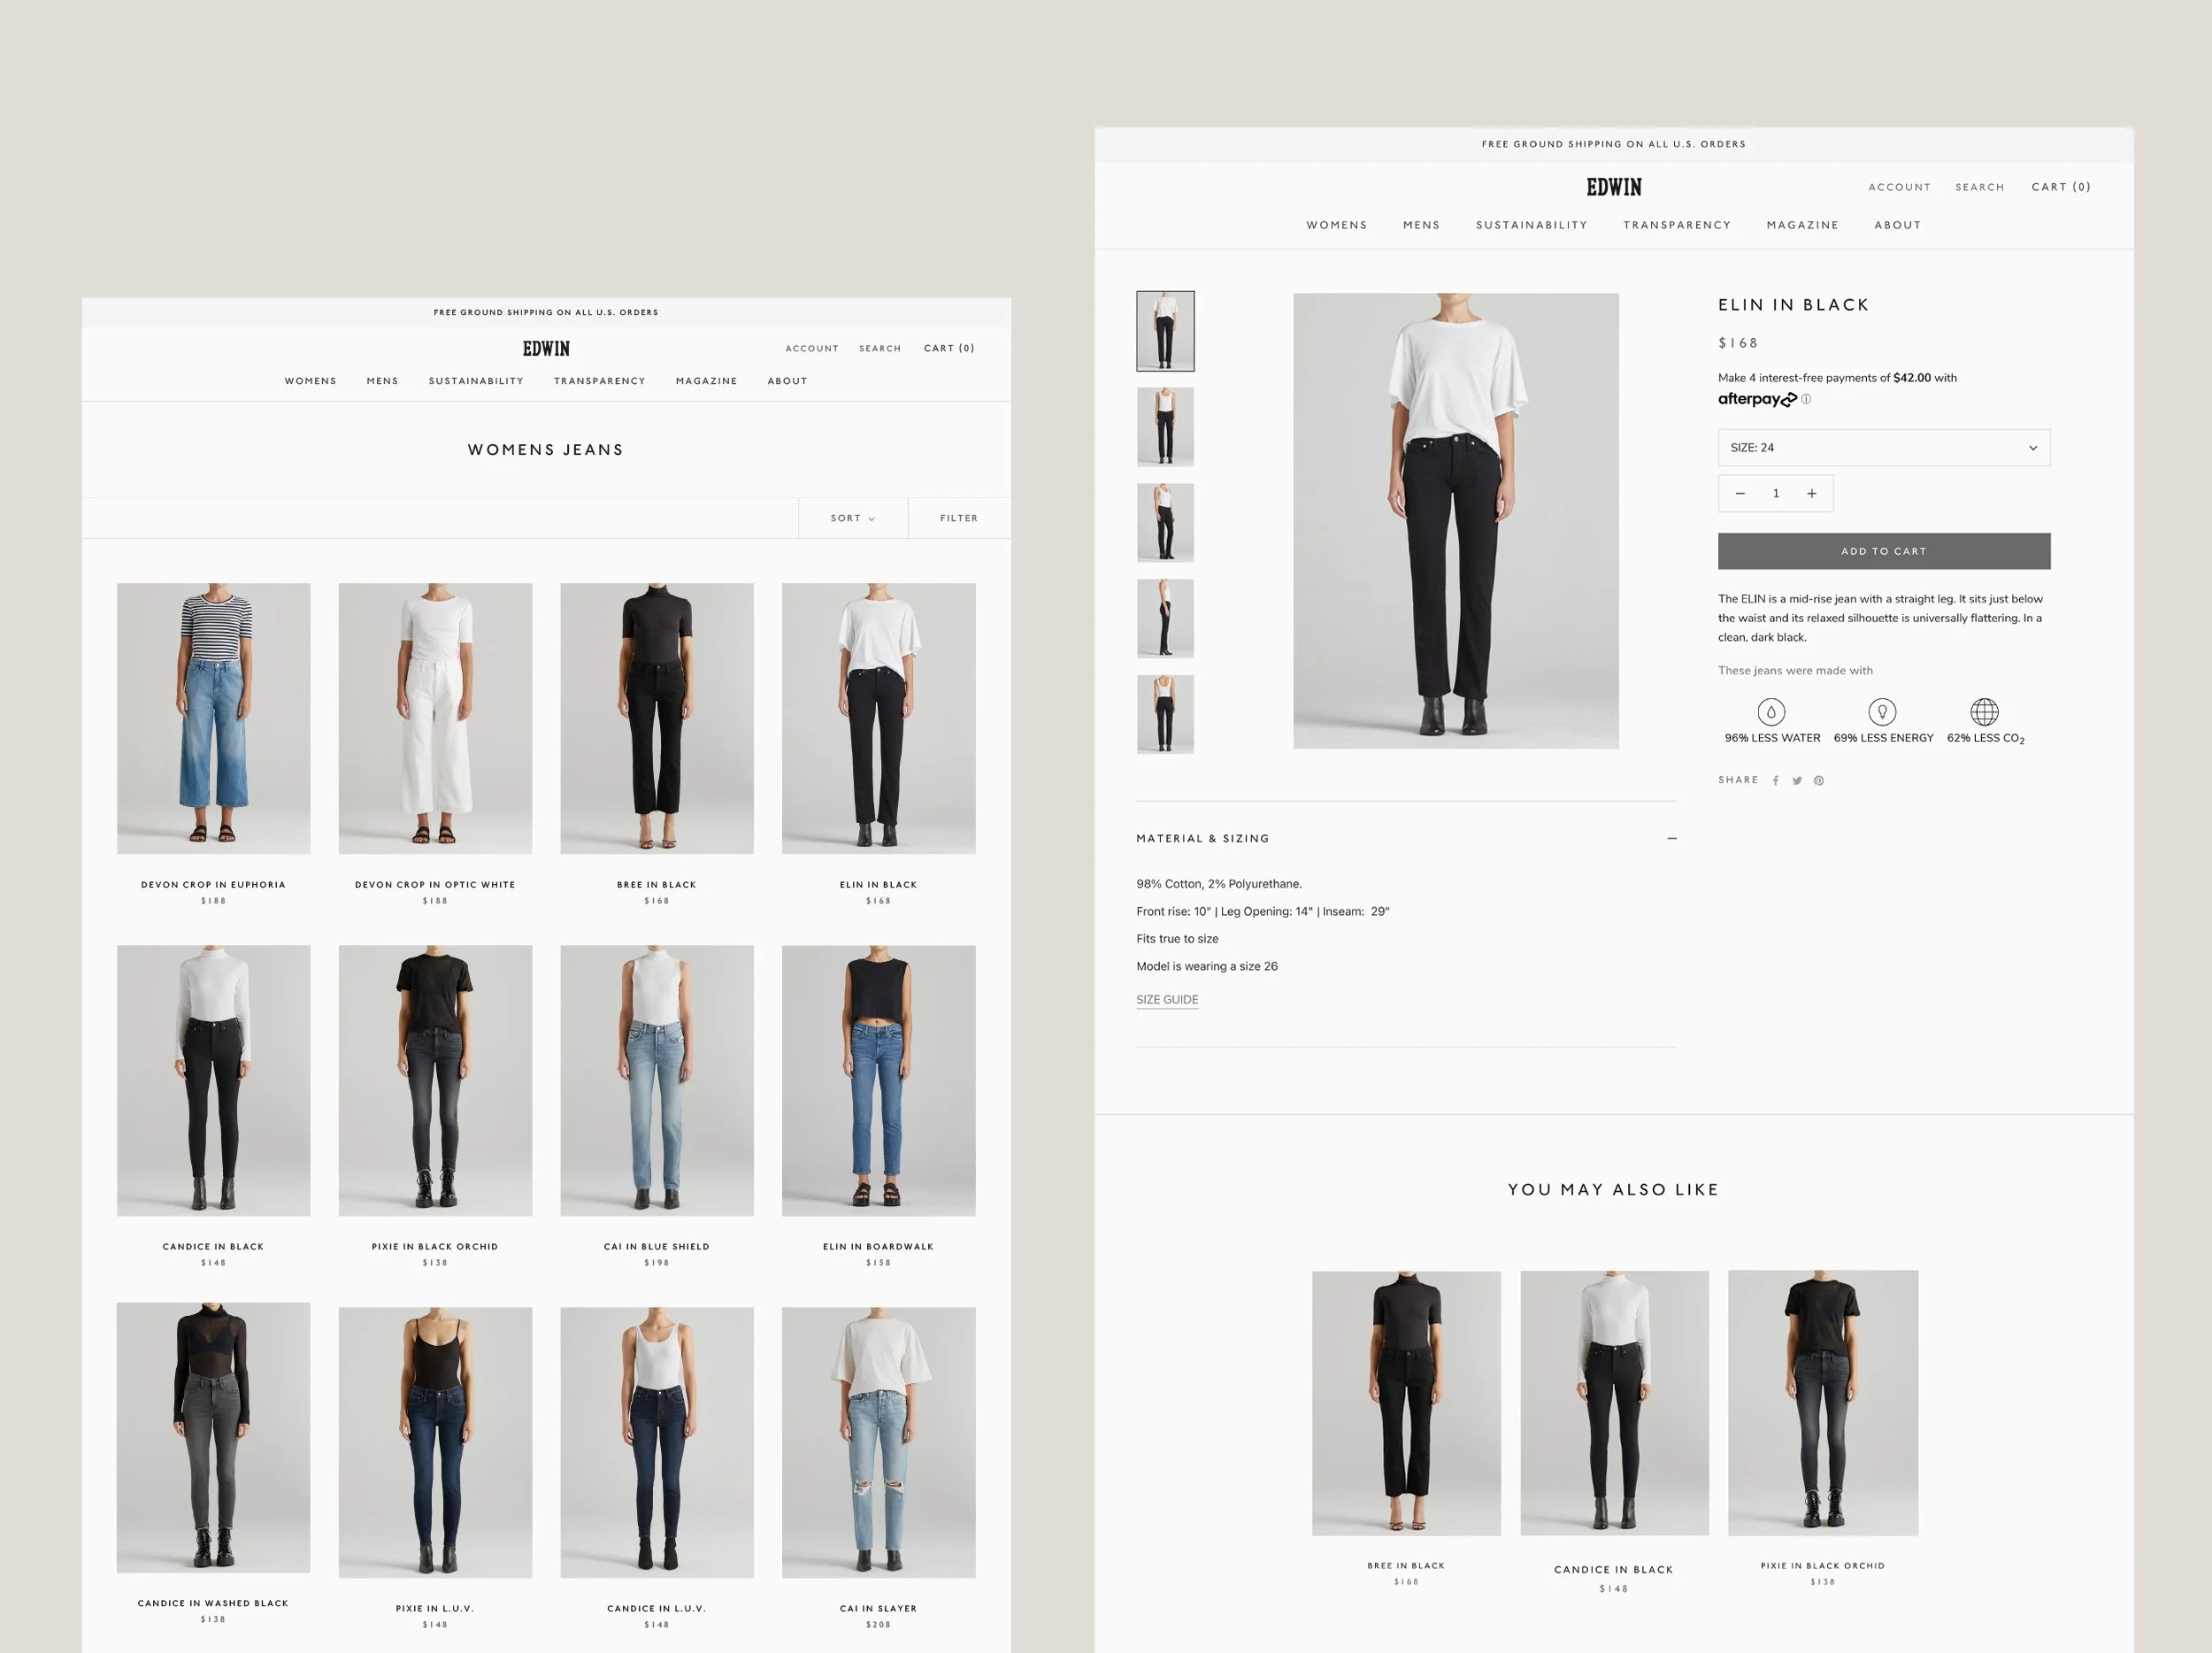Image resolution: width=2212 pixels, height=1653 pixels.
Task: Share product on Twitter icon
Action: (1797, 781)
